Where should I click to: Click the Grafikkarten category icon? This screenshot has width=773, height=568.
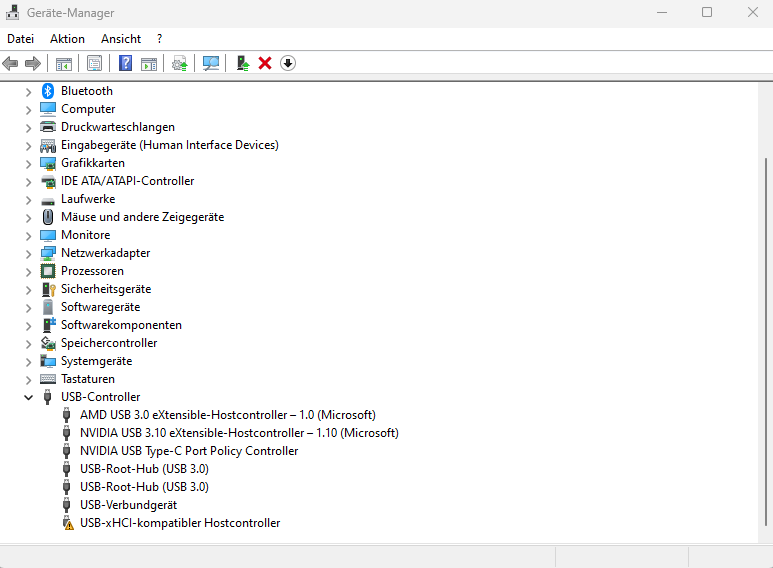(48, 163)
